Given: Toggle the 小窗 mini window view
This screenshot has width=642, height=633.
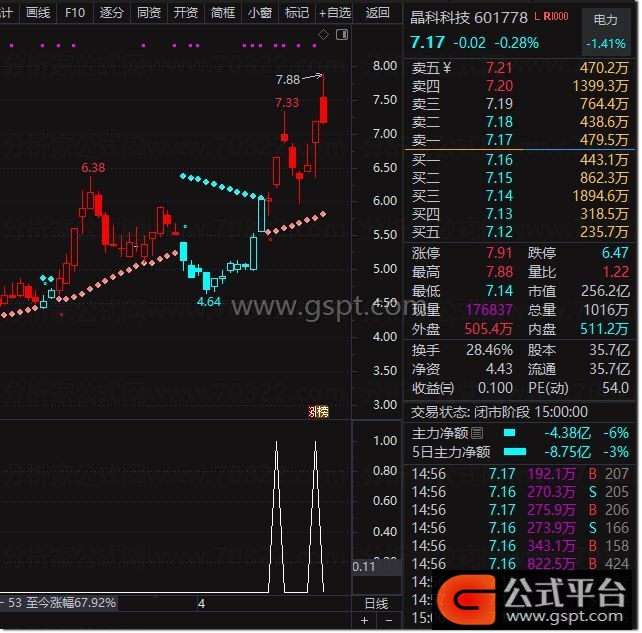Looking at the screenshot, I should point(259,13).
